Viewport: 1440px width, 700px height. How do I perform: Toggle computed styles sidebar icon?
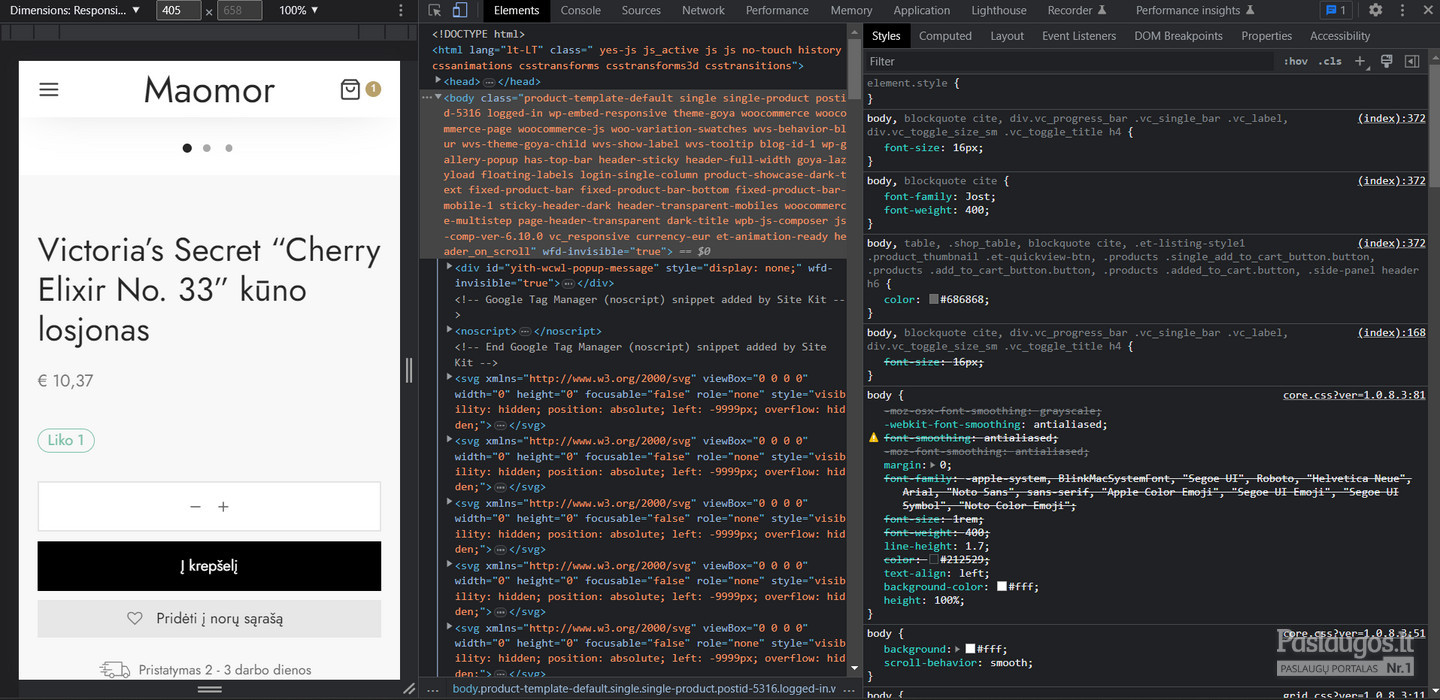(1412, 61)
